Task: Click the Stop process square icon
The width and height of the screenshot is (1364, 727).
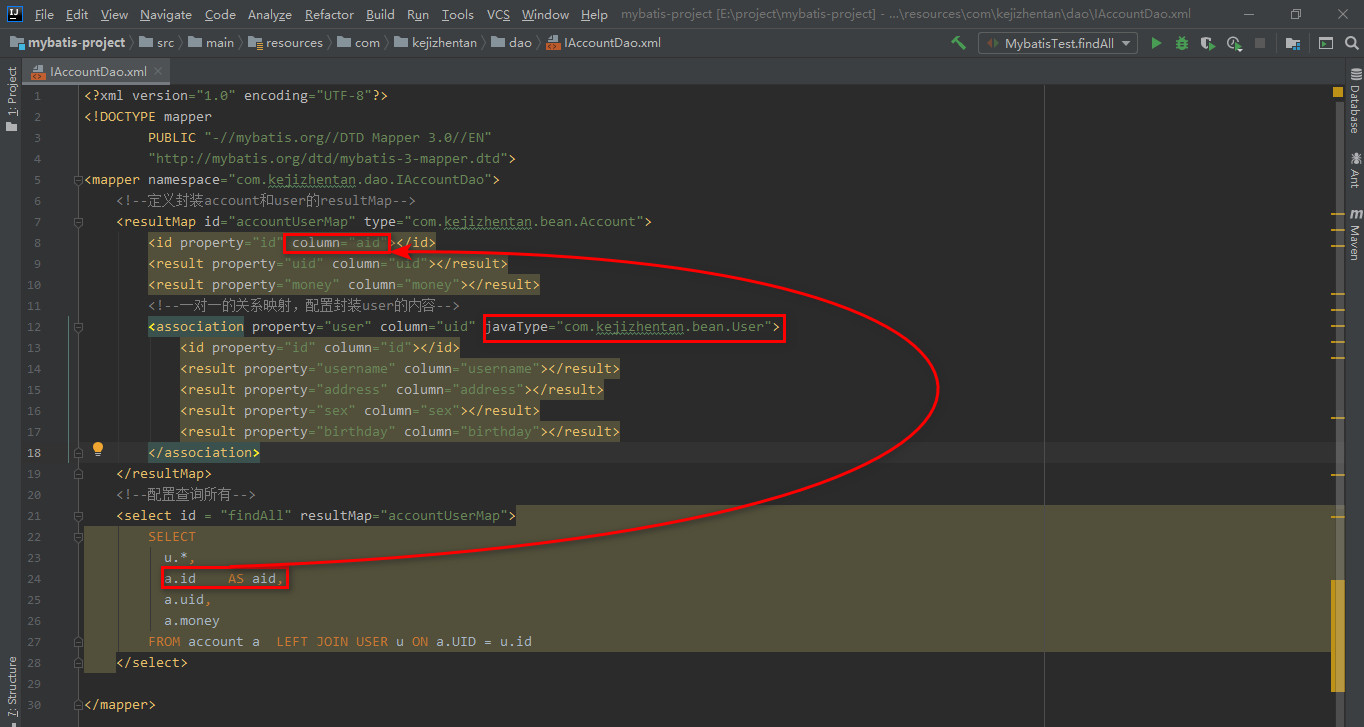Action: 1260,43
